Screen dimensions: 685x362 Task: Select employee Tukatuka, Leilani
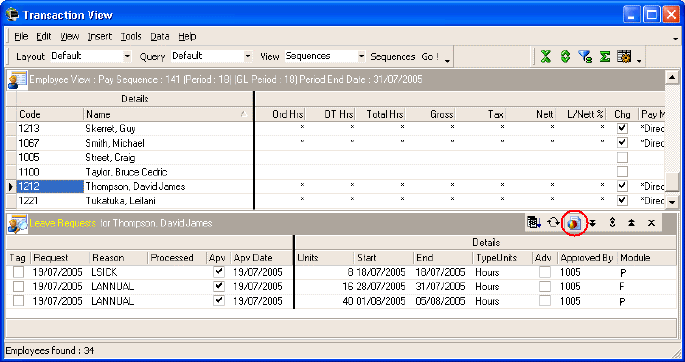click(x=120, y=201)
